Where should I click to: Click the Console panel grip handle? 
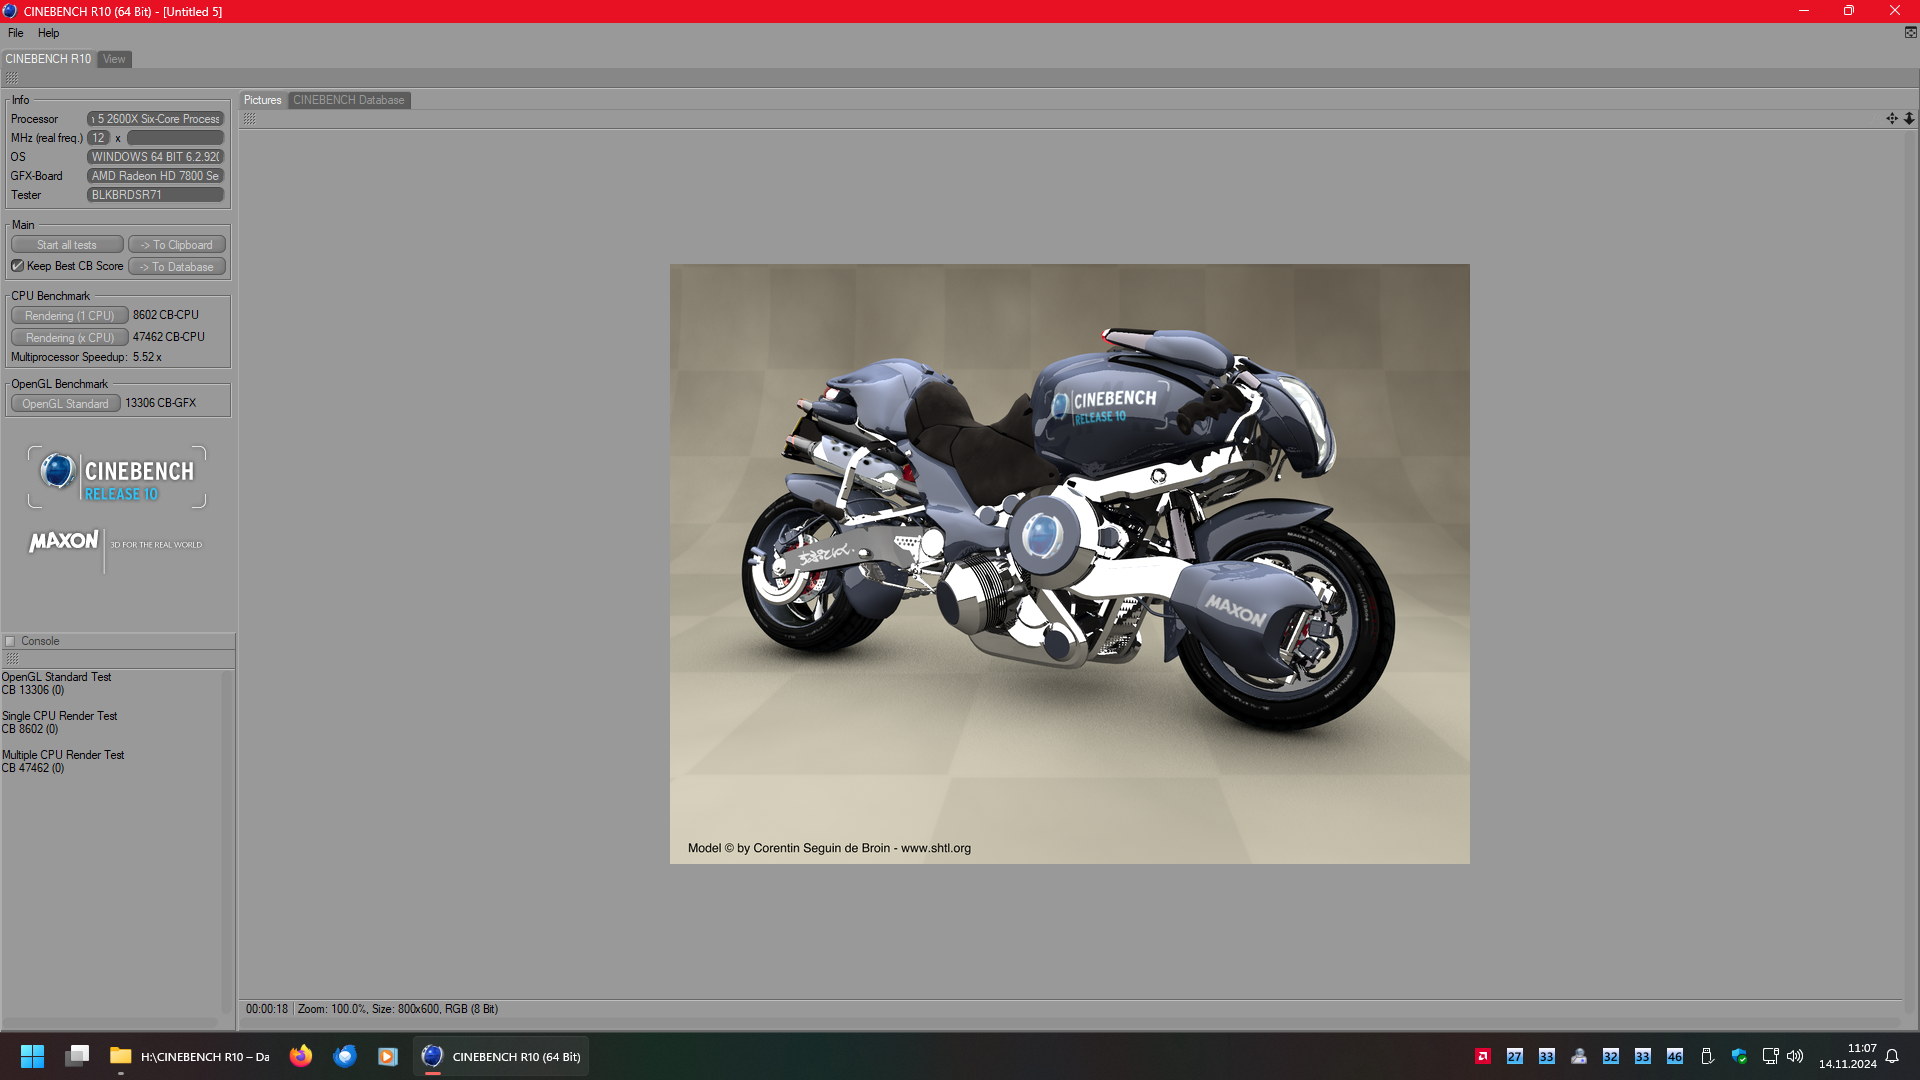tap(12, 658)
